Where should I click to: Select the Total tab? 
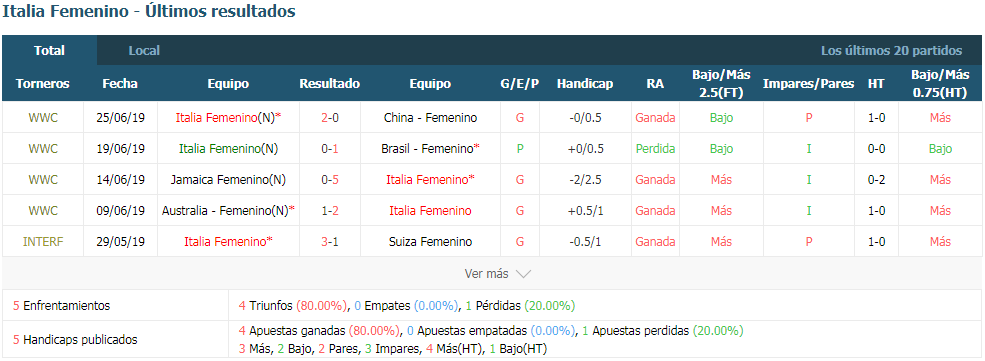(x=50, y=51)
